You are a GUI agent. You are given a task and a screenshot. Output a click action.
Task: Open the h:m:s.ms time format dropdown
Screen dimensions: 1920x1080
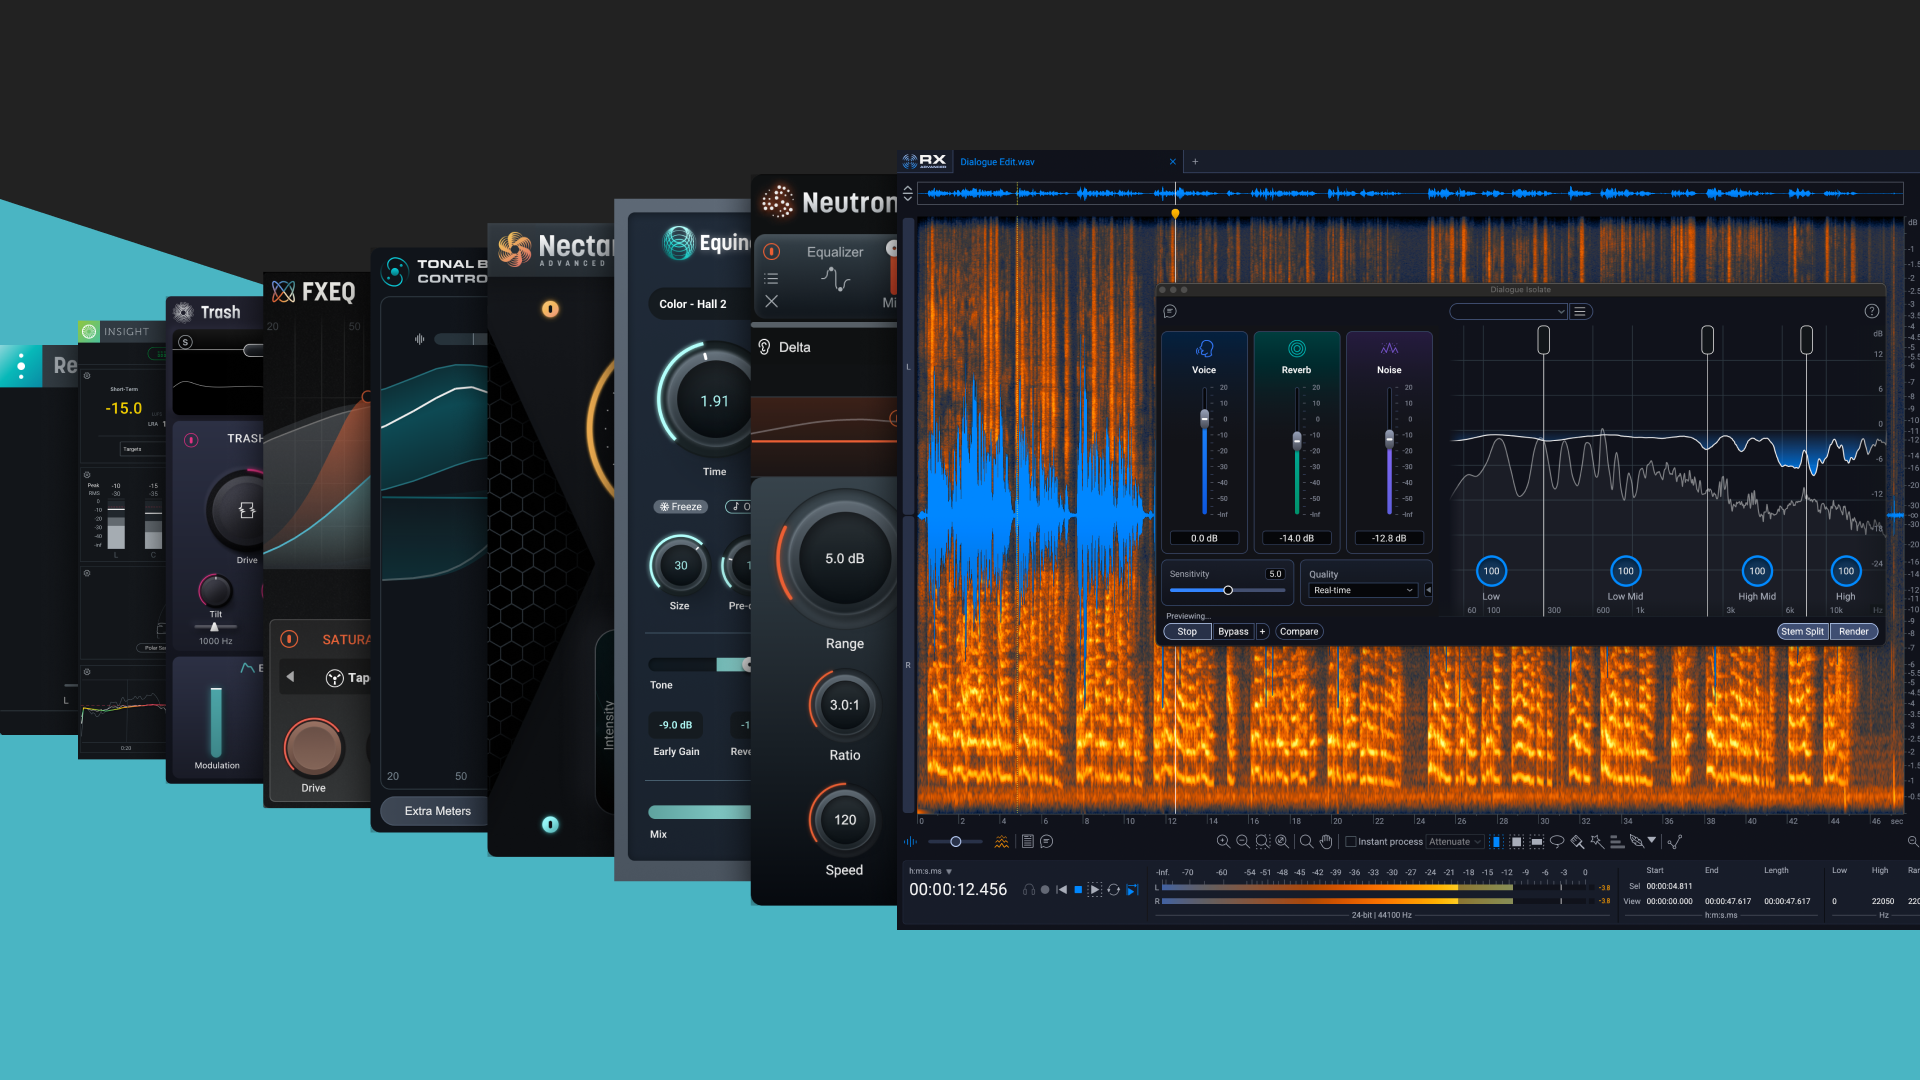pos(930,871)
